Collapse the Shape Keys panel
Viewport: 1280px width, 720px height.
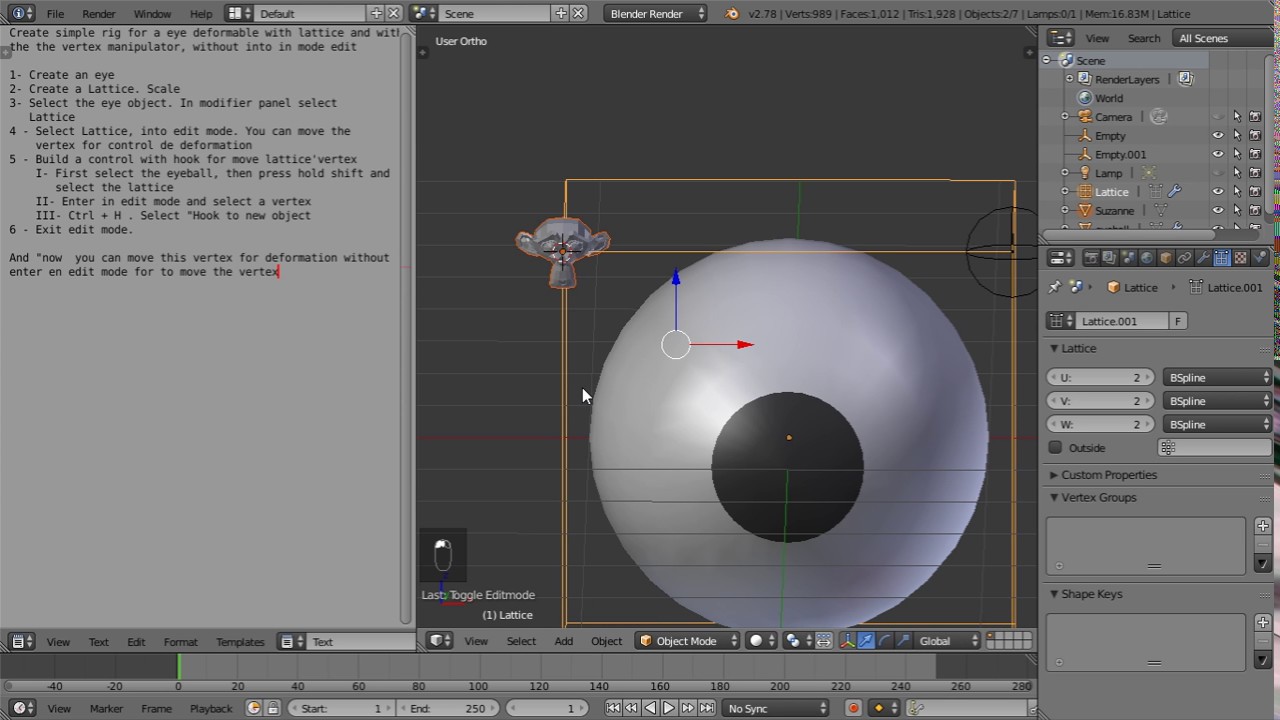click(1091, 594)
